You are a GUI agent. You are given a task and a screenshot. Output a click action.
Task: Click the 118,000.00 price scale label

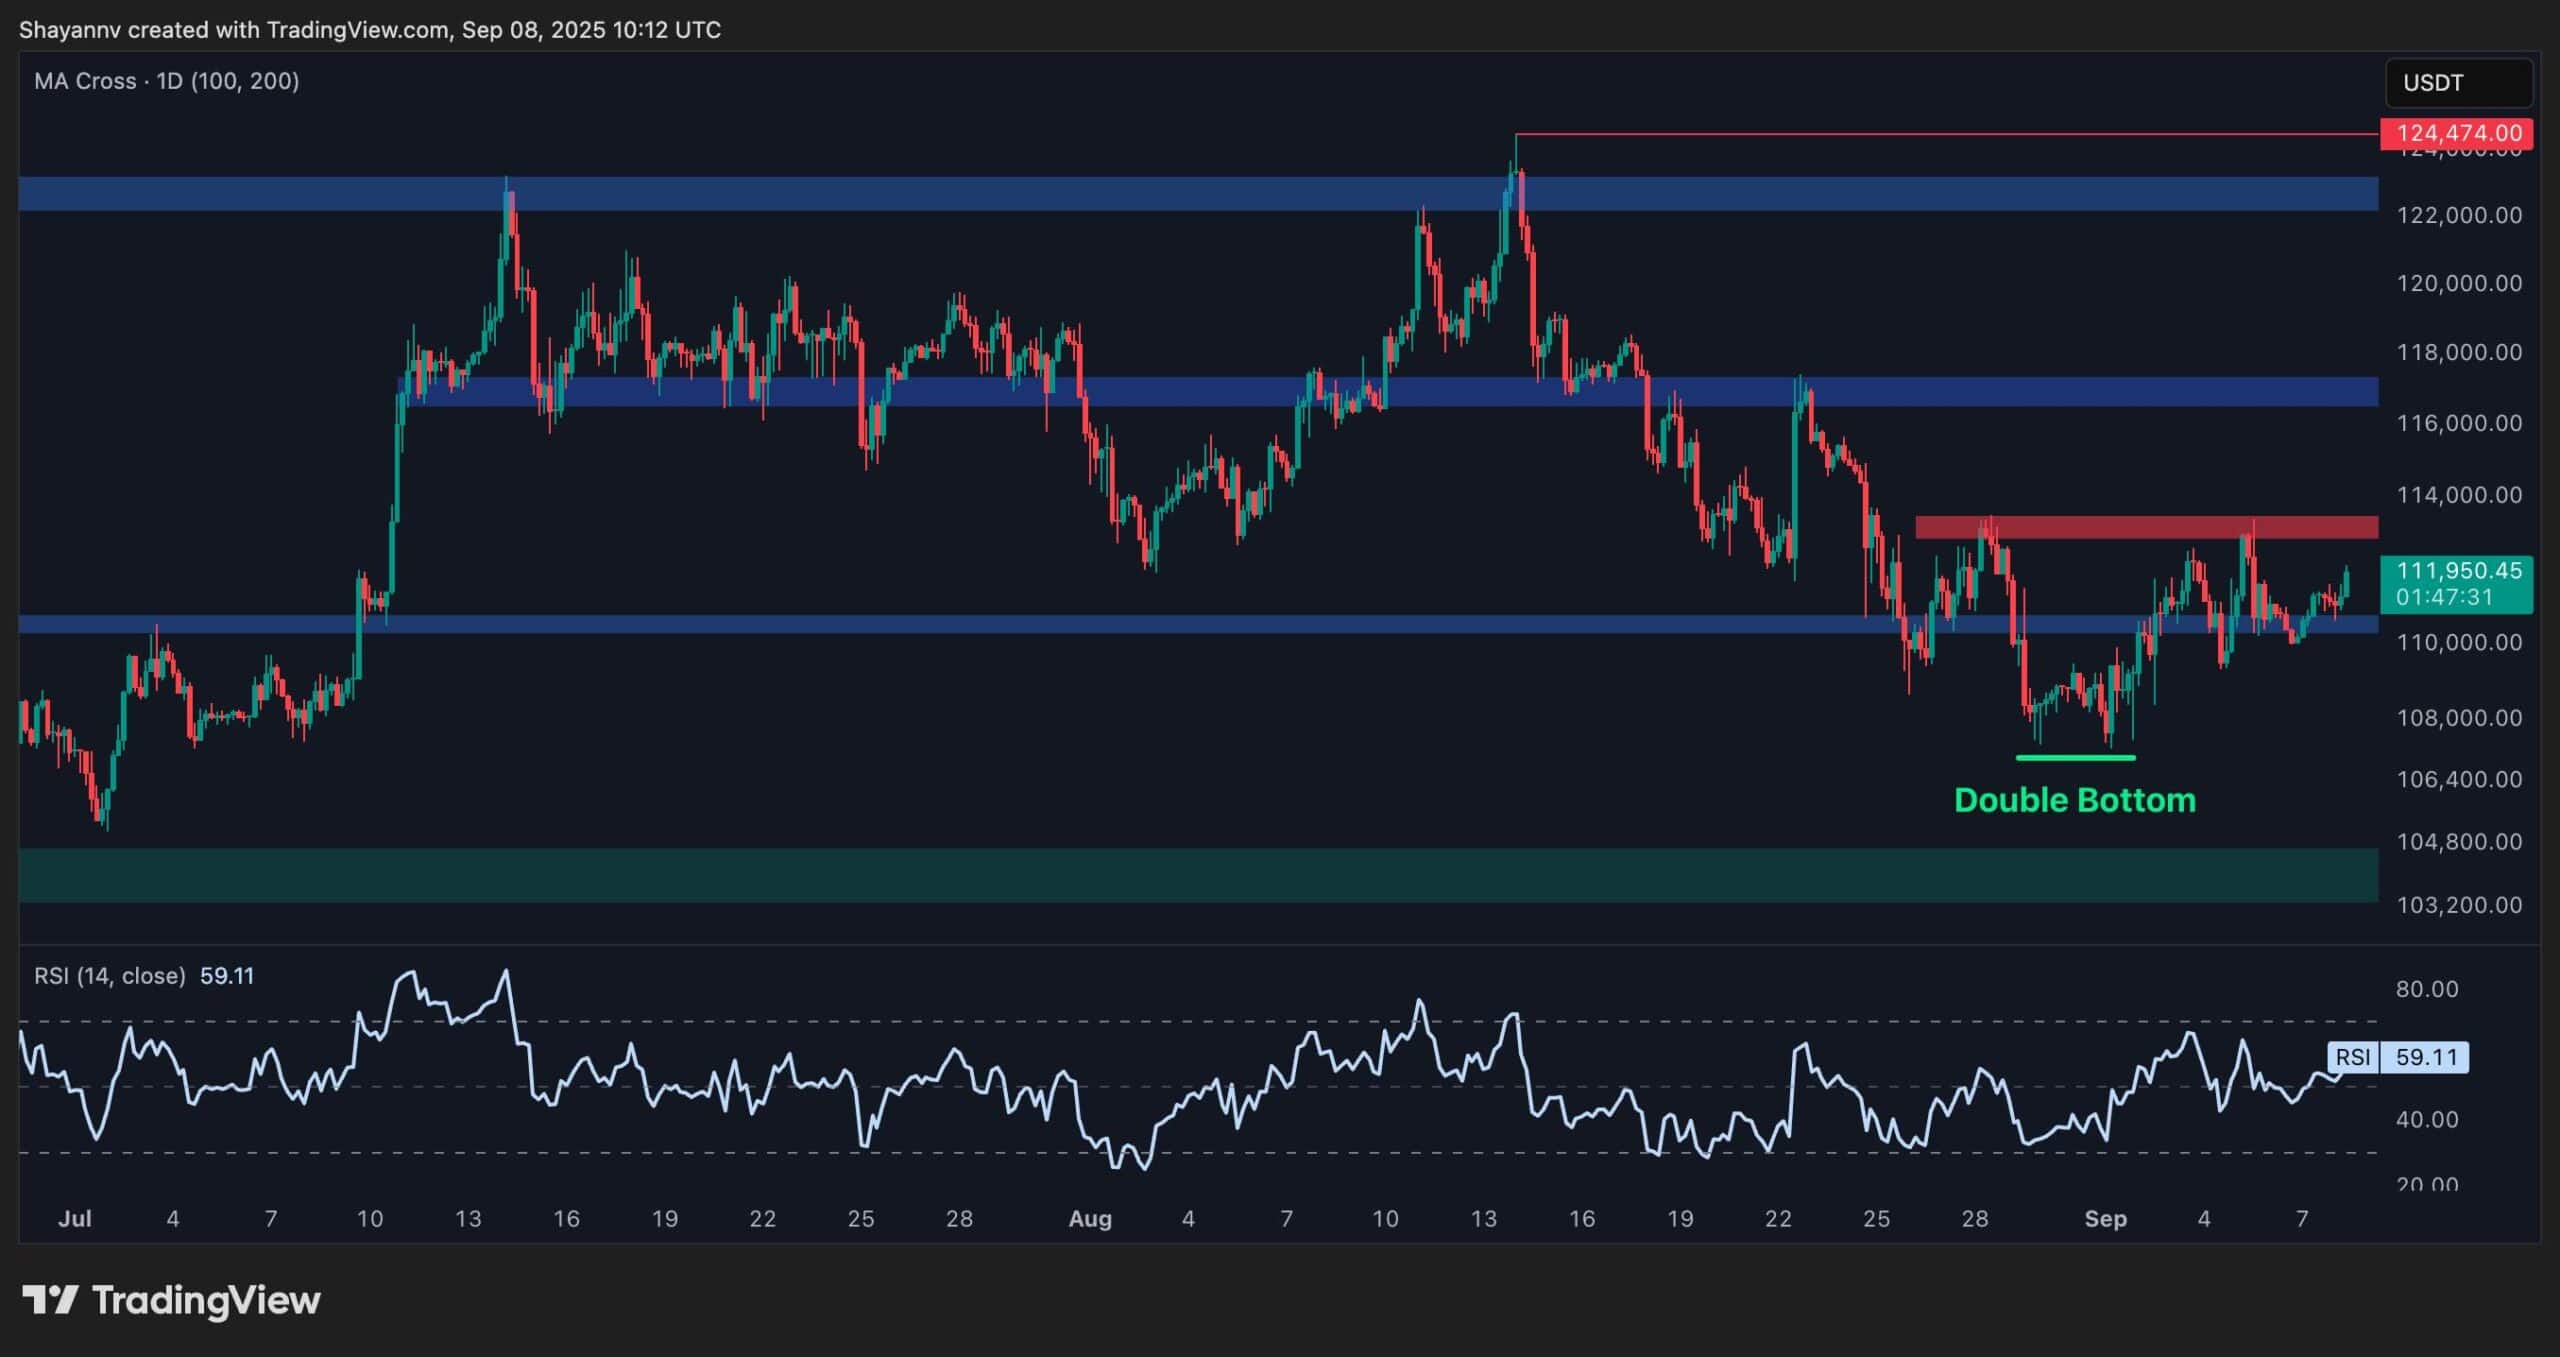[x=2458, y=352]
